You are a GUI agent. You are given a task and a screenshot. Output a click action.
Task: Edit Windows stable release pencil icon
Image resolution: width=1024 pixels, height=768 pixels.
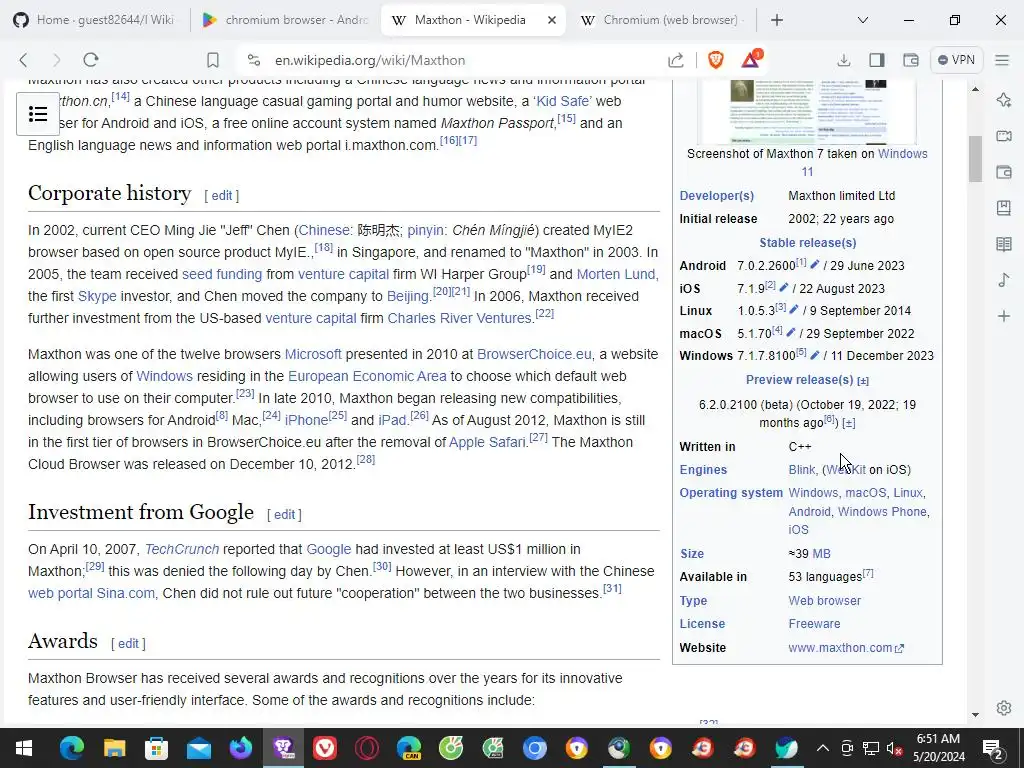[814, 355]
